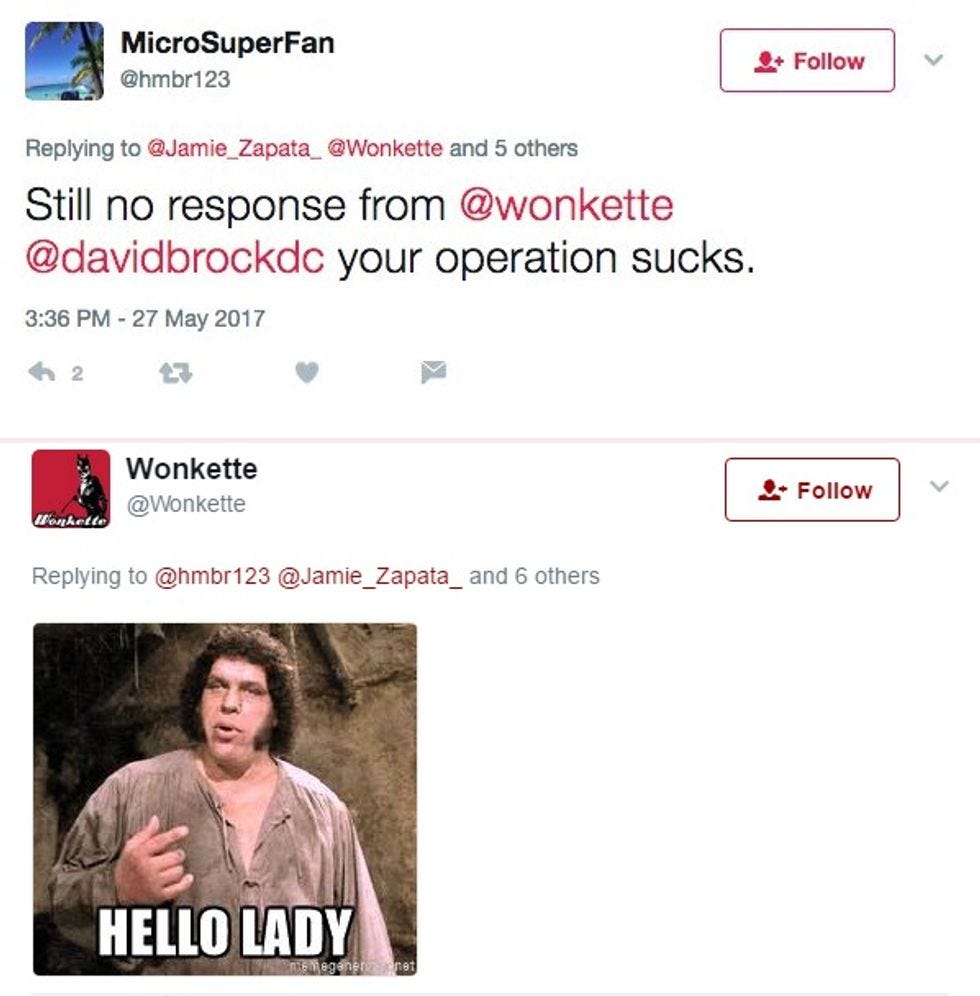The height and width of the screenshot is (996, 980).
Task: Follow MicroSuperFan
Action: click(x=807, y=60)
